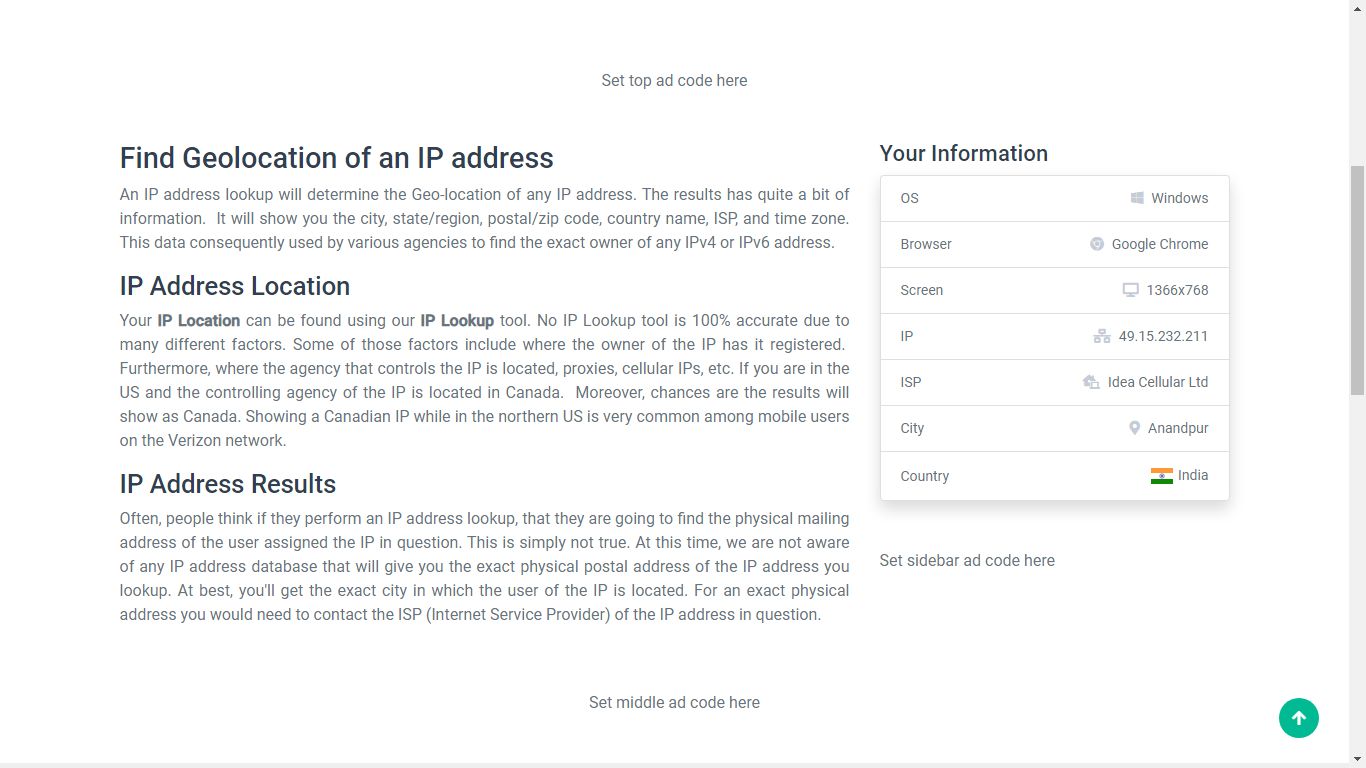Click the Google Chrome browser icon
Image resolution: width=1366 pixels, height=768 pixels.
pyautogui.click(x=1097, y=244)
